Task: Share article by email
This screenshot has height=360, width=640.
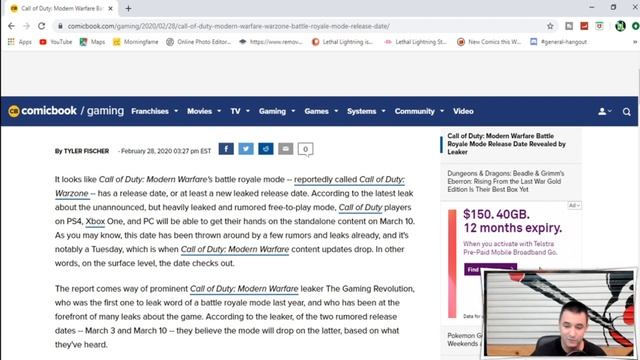Action: pos(286,149)
